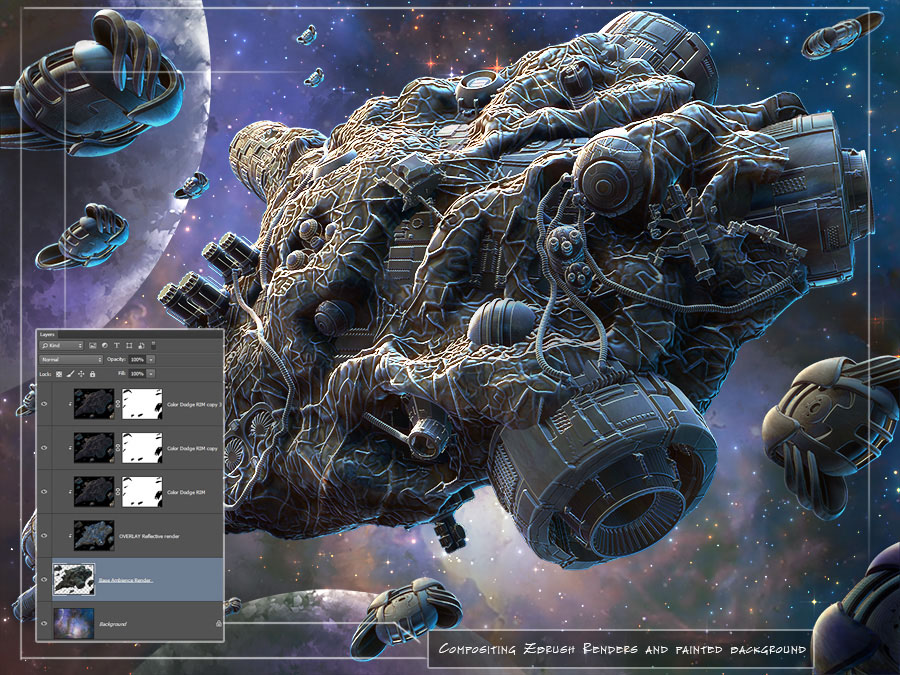Image resolution: width=900 pixels, height=675 pixels.
Task: Click layer name 'Background'
Action: click(x=112, y=624)
